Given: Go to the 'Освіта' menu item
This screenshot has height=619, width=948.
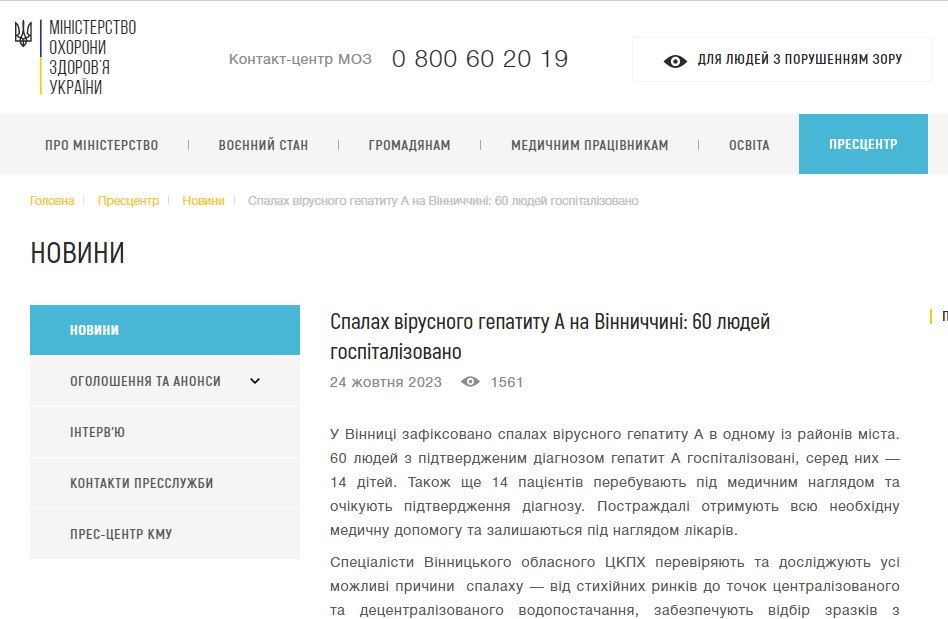Looking at the screenshot, I should click(749, 145).
